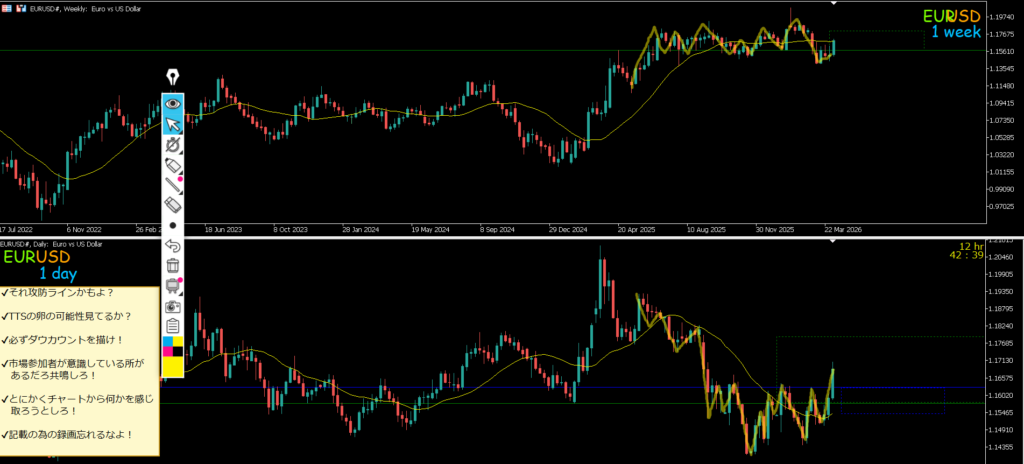Click the note line '必ずダウカウントを描け！'

(x=63, y=340)
